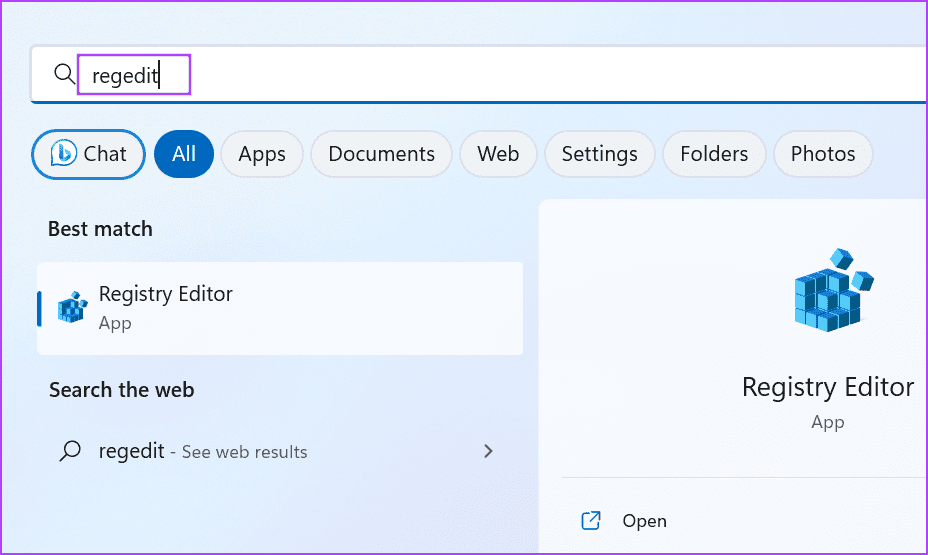Select the All filter tab
Screen dimensions: 928x555
pyautogui.click(x=183, y=154)
